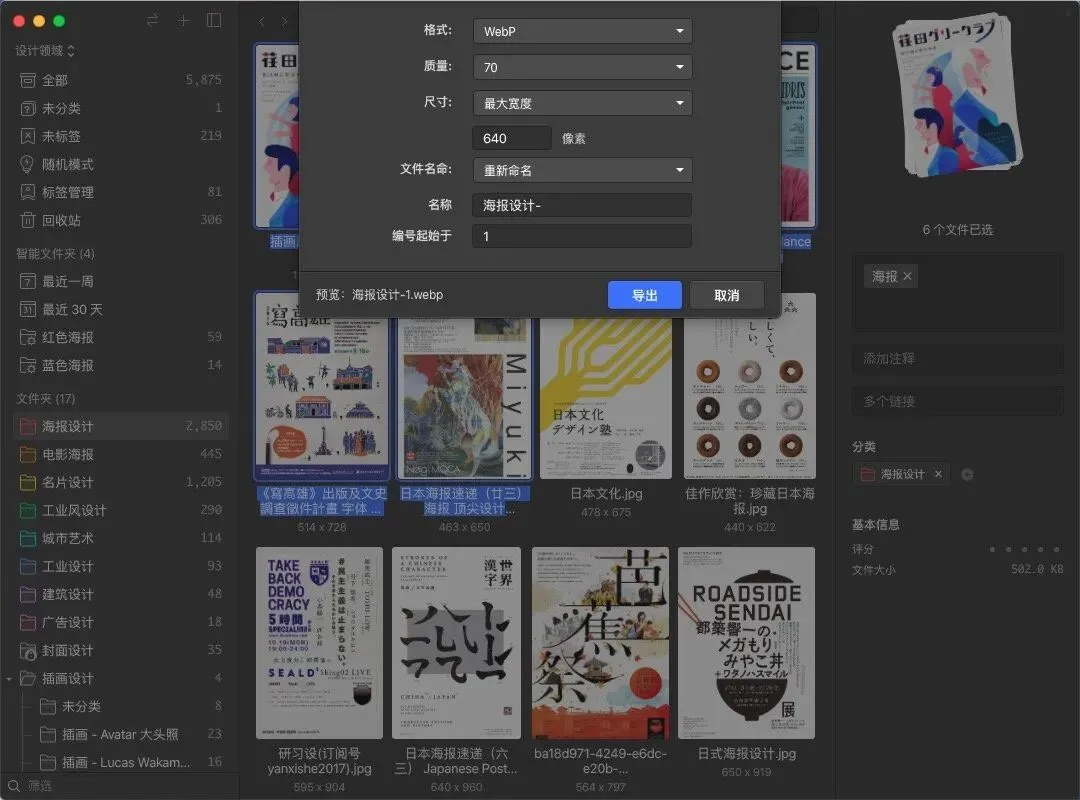The image size is (1080, 800).
Task: Click the switch library arrows icon
Action: [152, 21]
